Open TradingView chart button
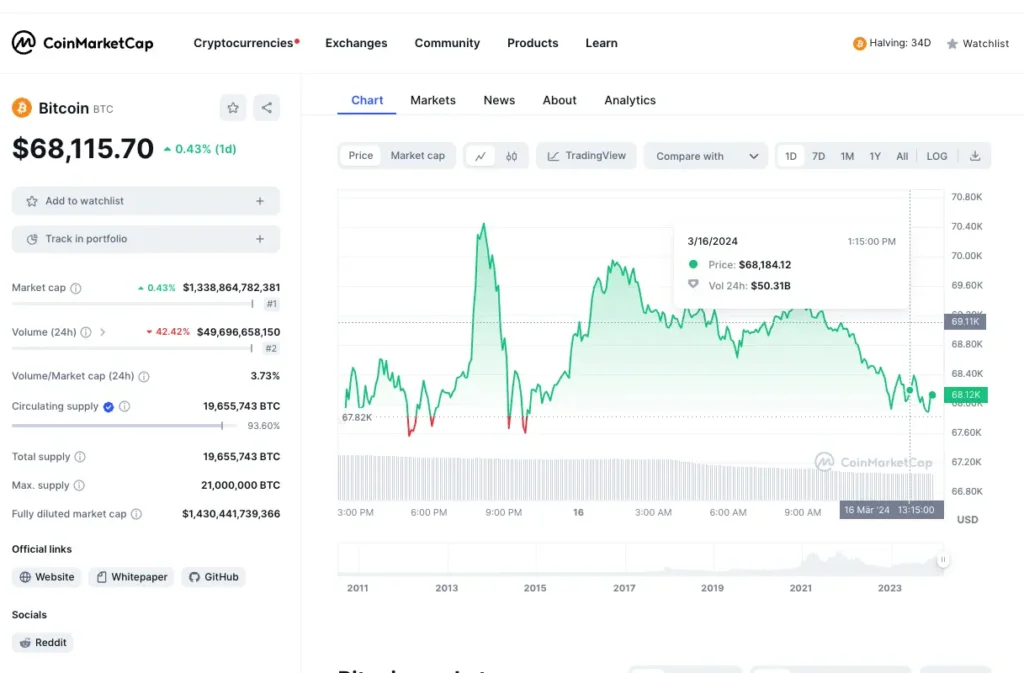Screen dimensions: 1024x673 pyautogui.click(x=586, y=156)
